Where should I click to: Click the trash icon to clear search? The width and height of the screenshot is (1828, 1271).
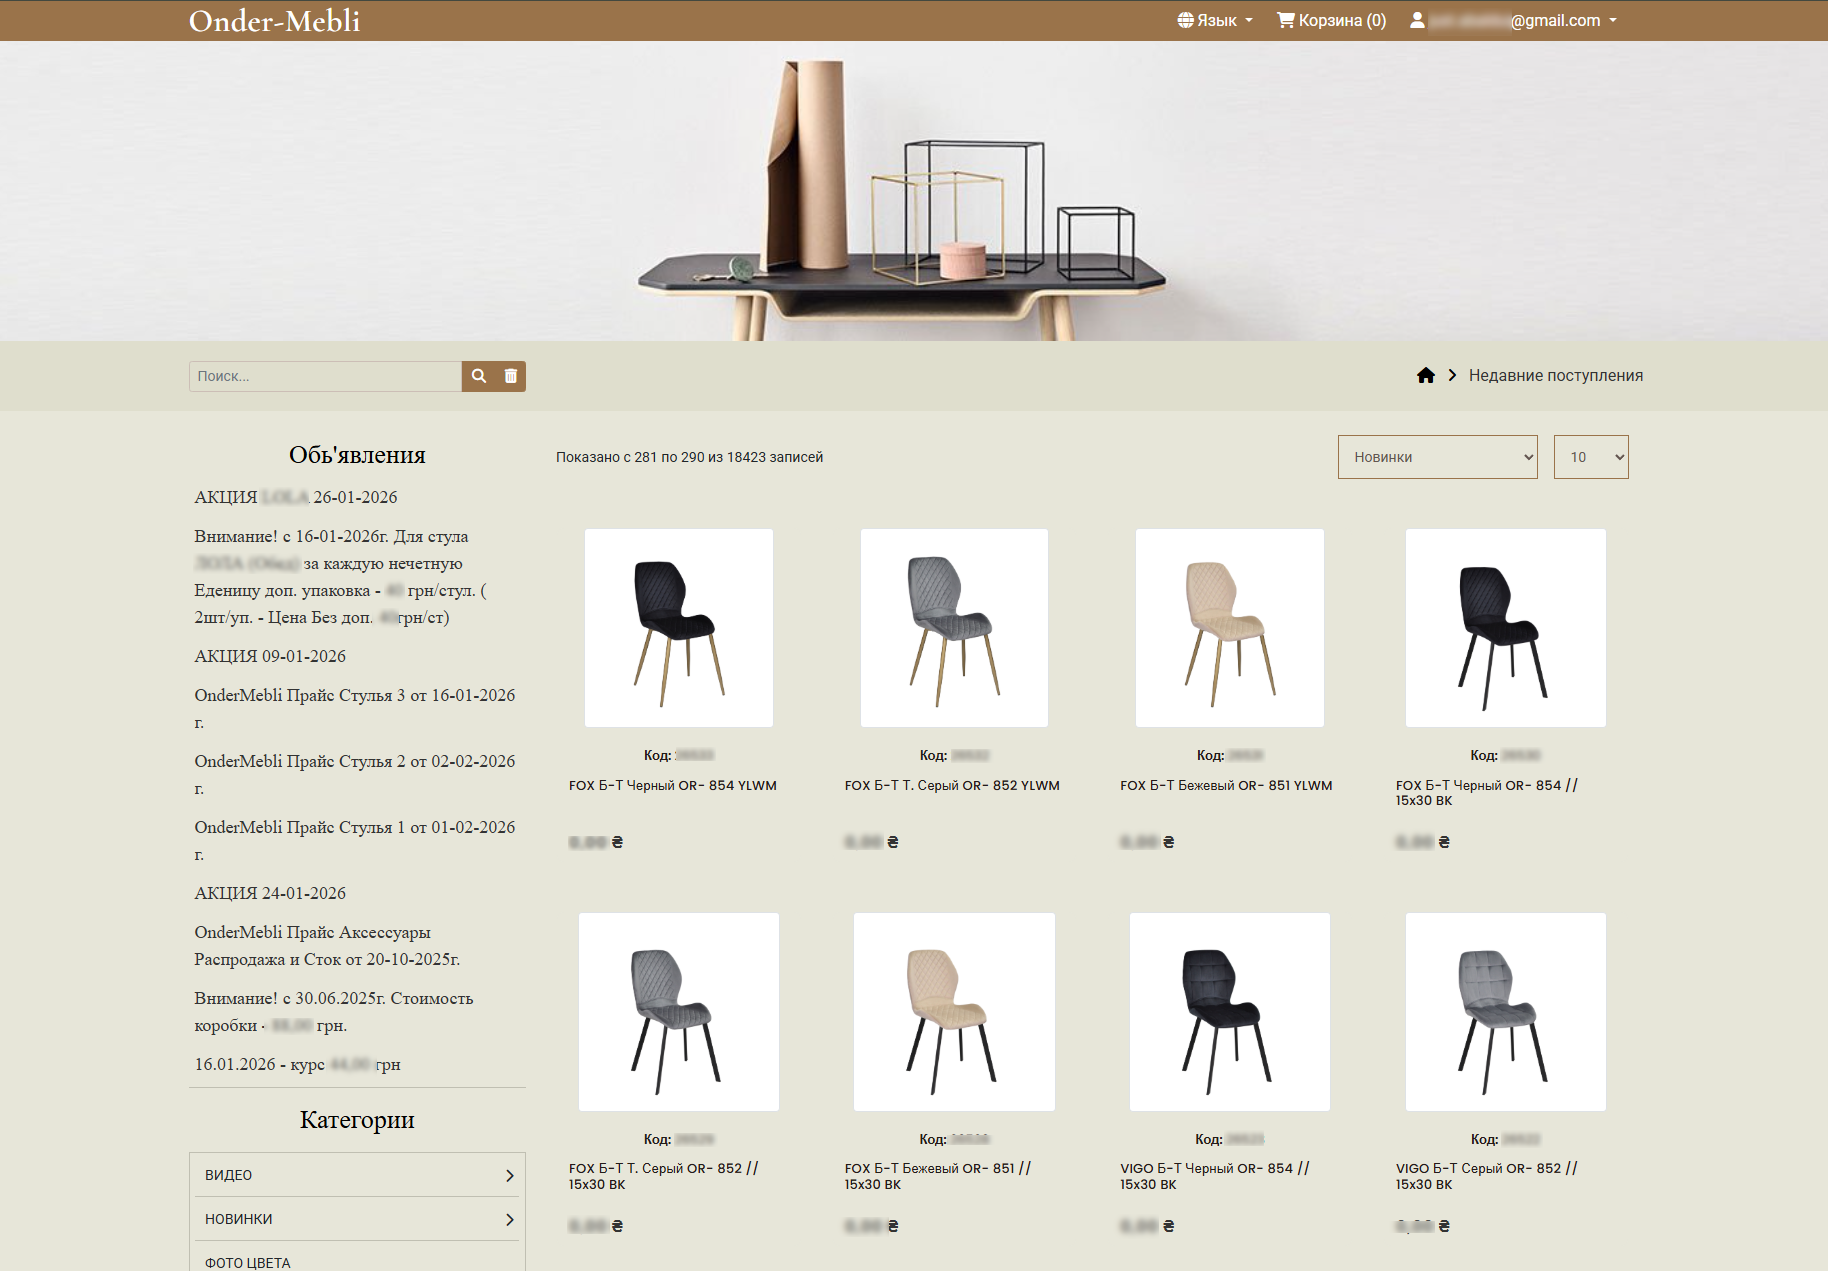[x=511, y=376]
